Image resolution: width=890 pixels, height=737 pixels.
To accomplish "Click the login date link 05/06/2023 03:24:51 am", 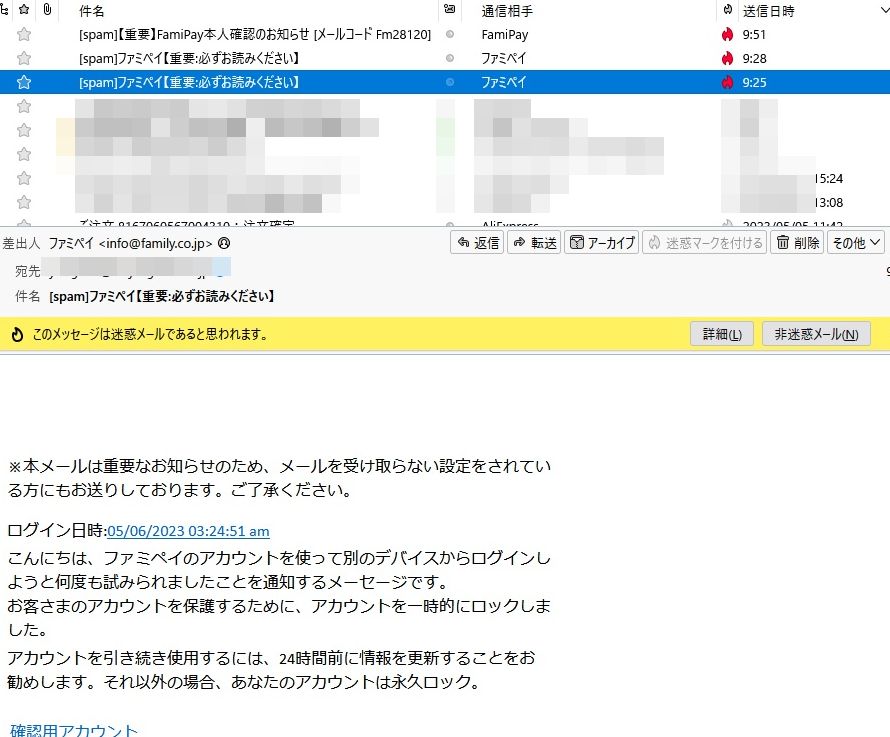I will [188, 531].
